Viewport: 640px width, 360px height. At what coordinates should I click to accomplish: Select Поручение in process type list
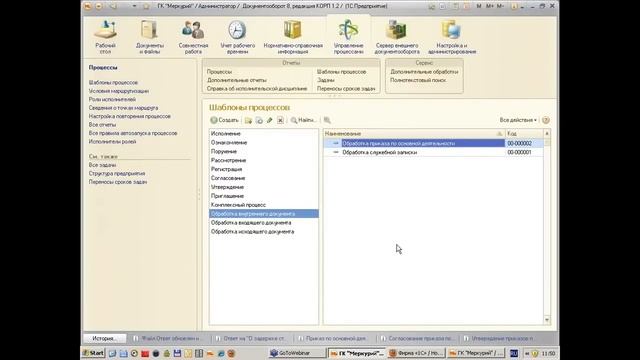pyautogui.click(x=264, y=151)
